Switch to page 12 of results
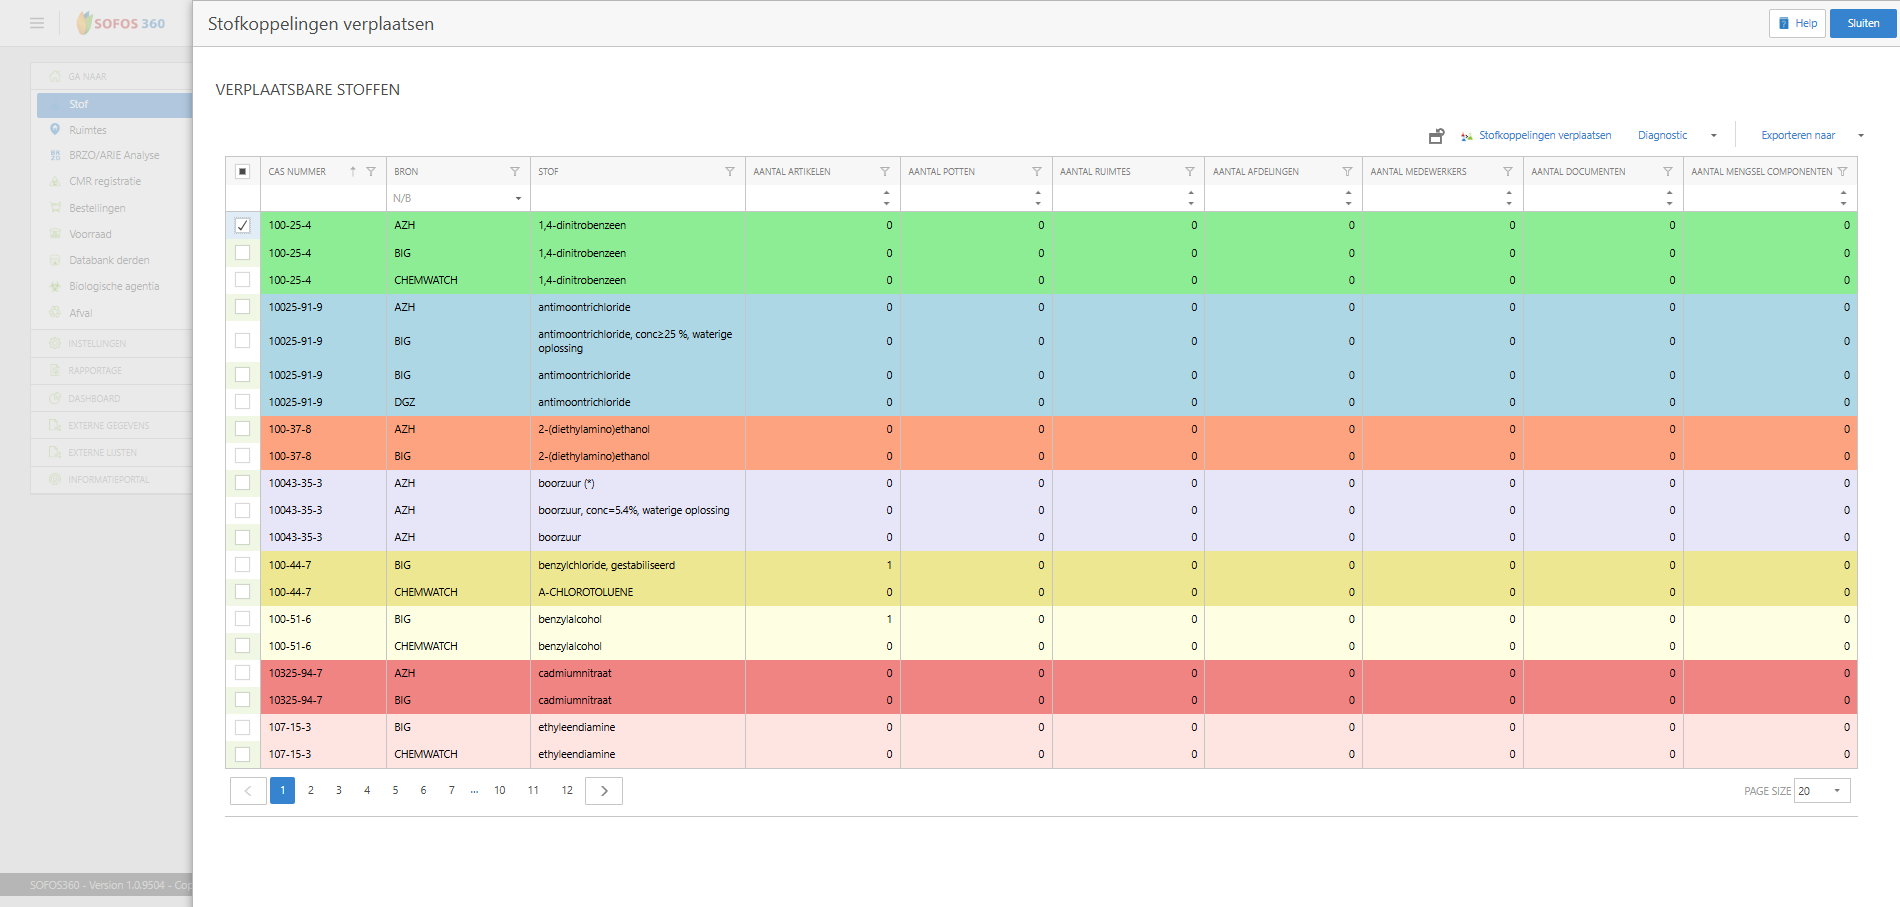This screenshot has height=907, width=1900. coord(567,791)
